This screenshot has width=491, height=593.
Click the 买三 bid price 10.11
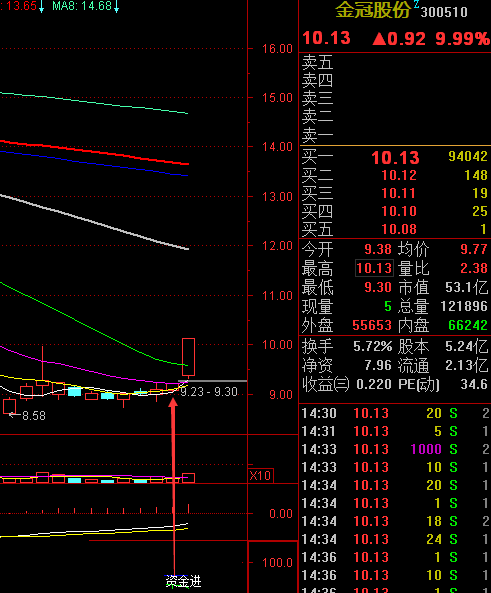(x=399, y=194)
